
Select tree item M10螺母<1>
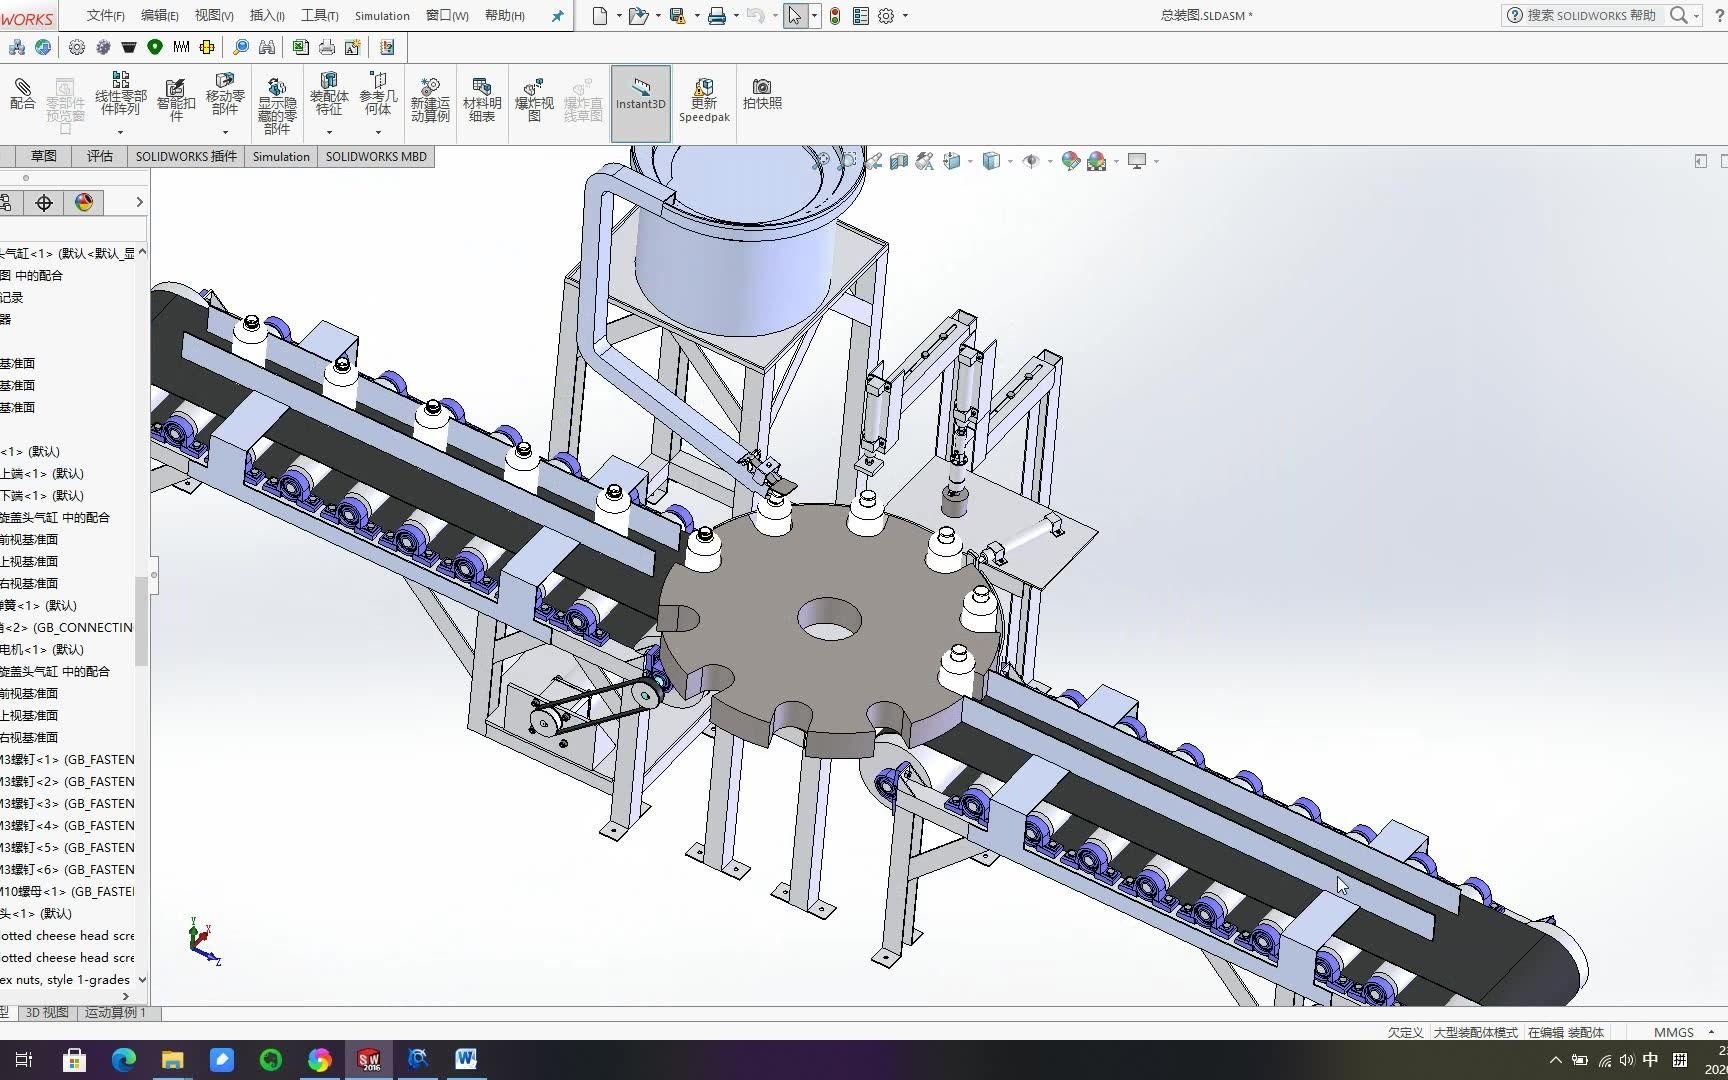pos(67,892)
